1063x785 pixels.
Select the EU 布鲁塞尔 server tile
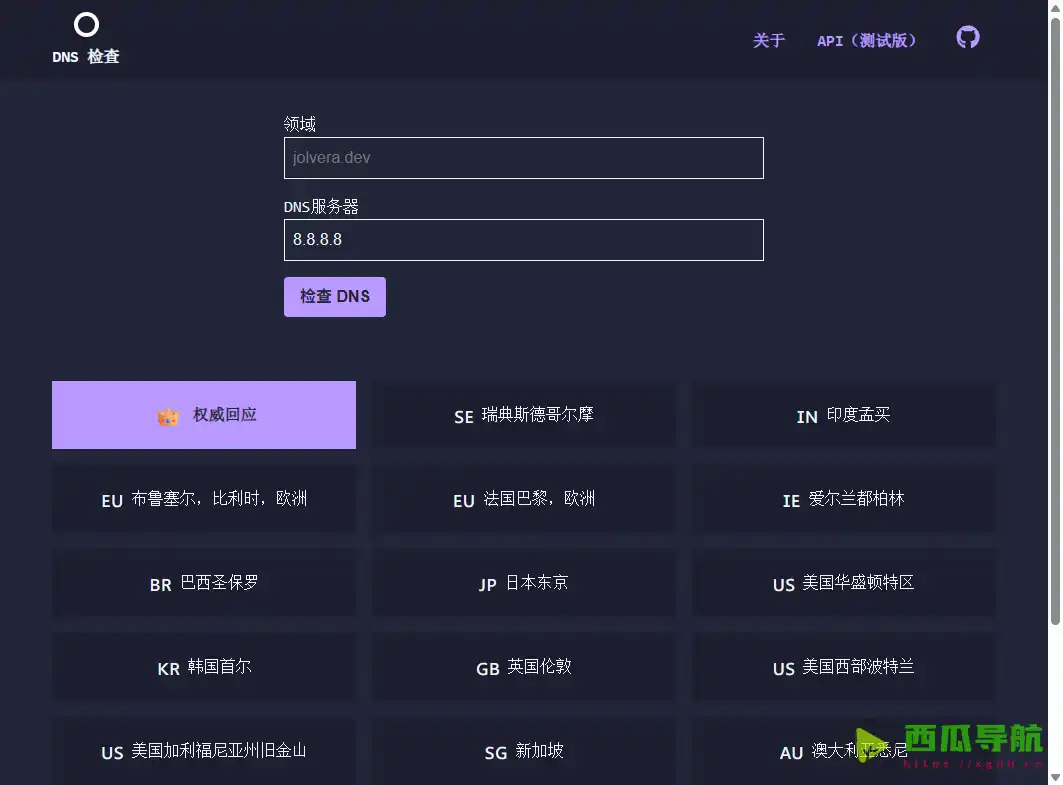coord(204,500)
